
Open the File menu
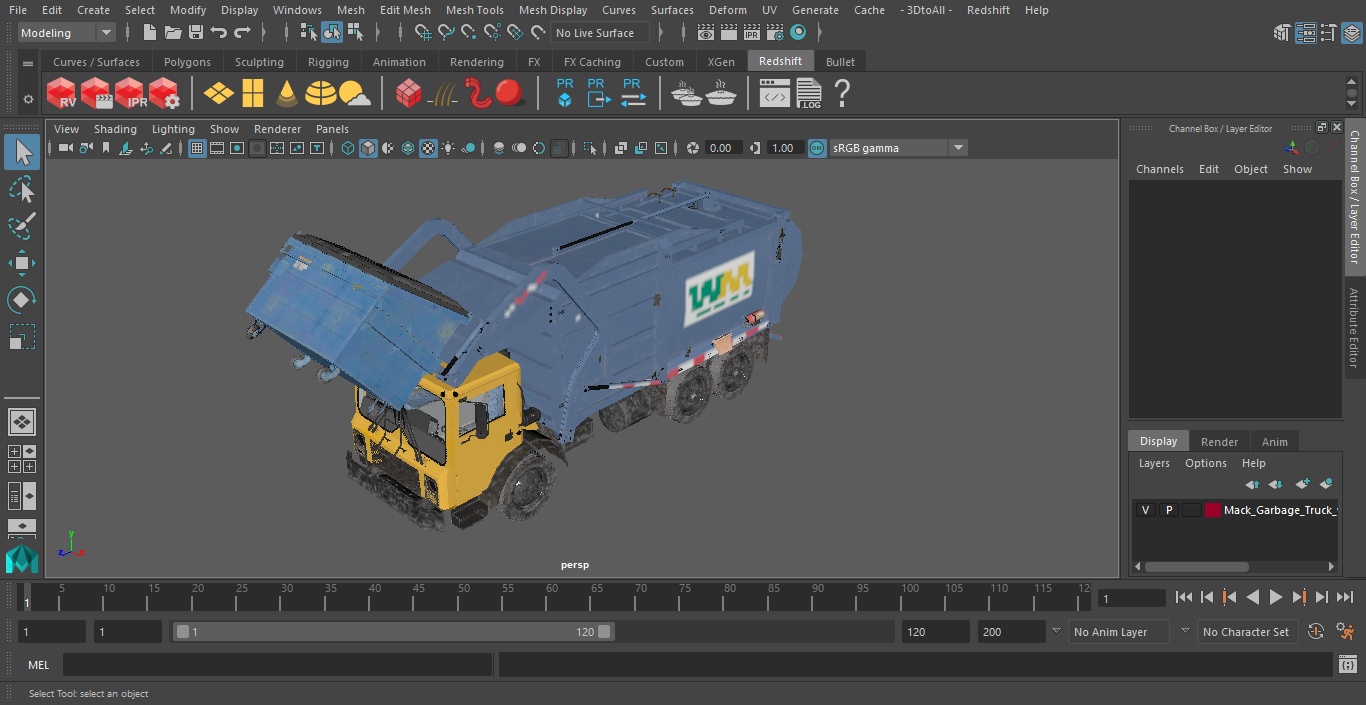pos(18,10)
